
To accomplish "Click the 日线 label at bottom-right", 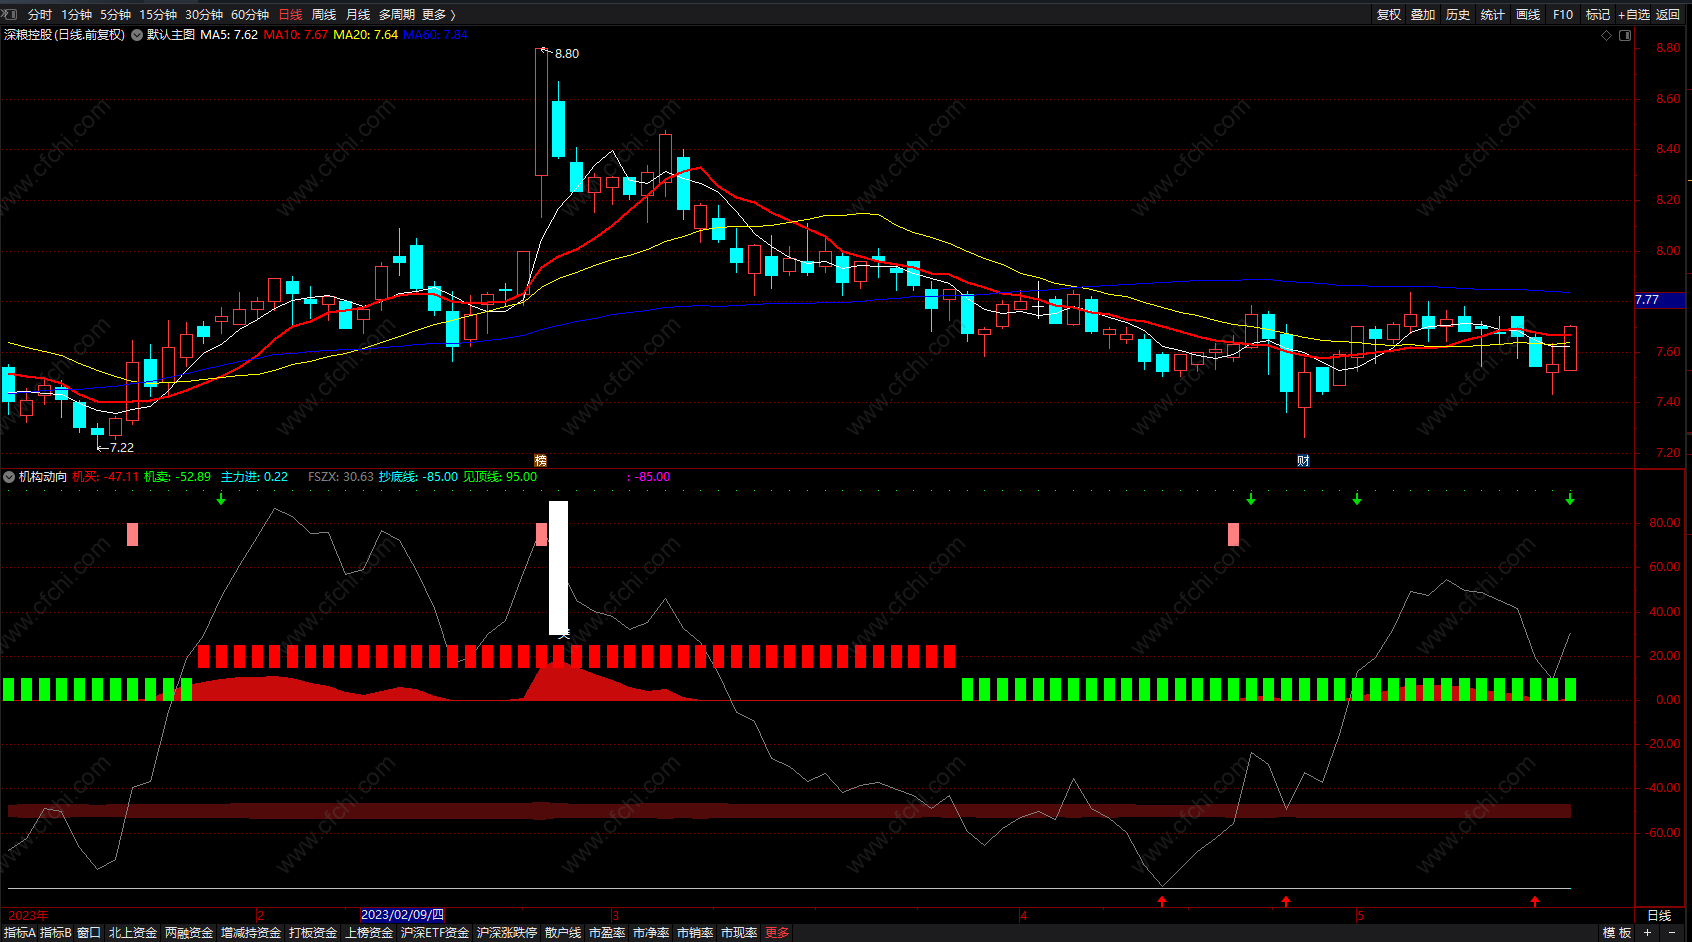I will (1659, 915).
